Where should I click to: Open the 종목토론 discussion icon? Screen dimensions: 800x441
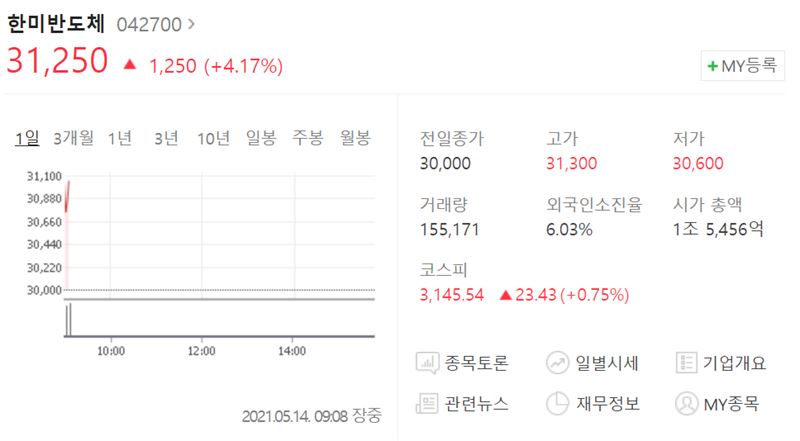(427, 363)
